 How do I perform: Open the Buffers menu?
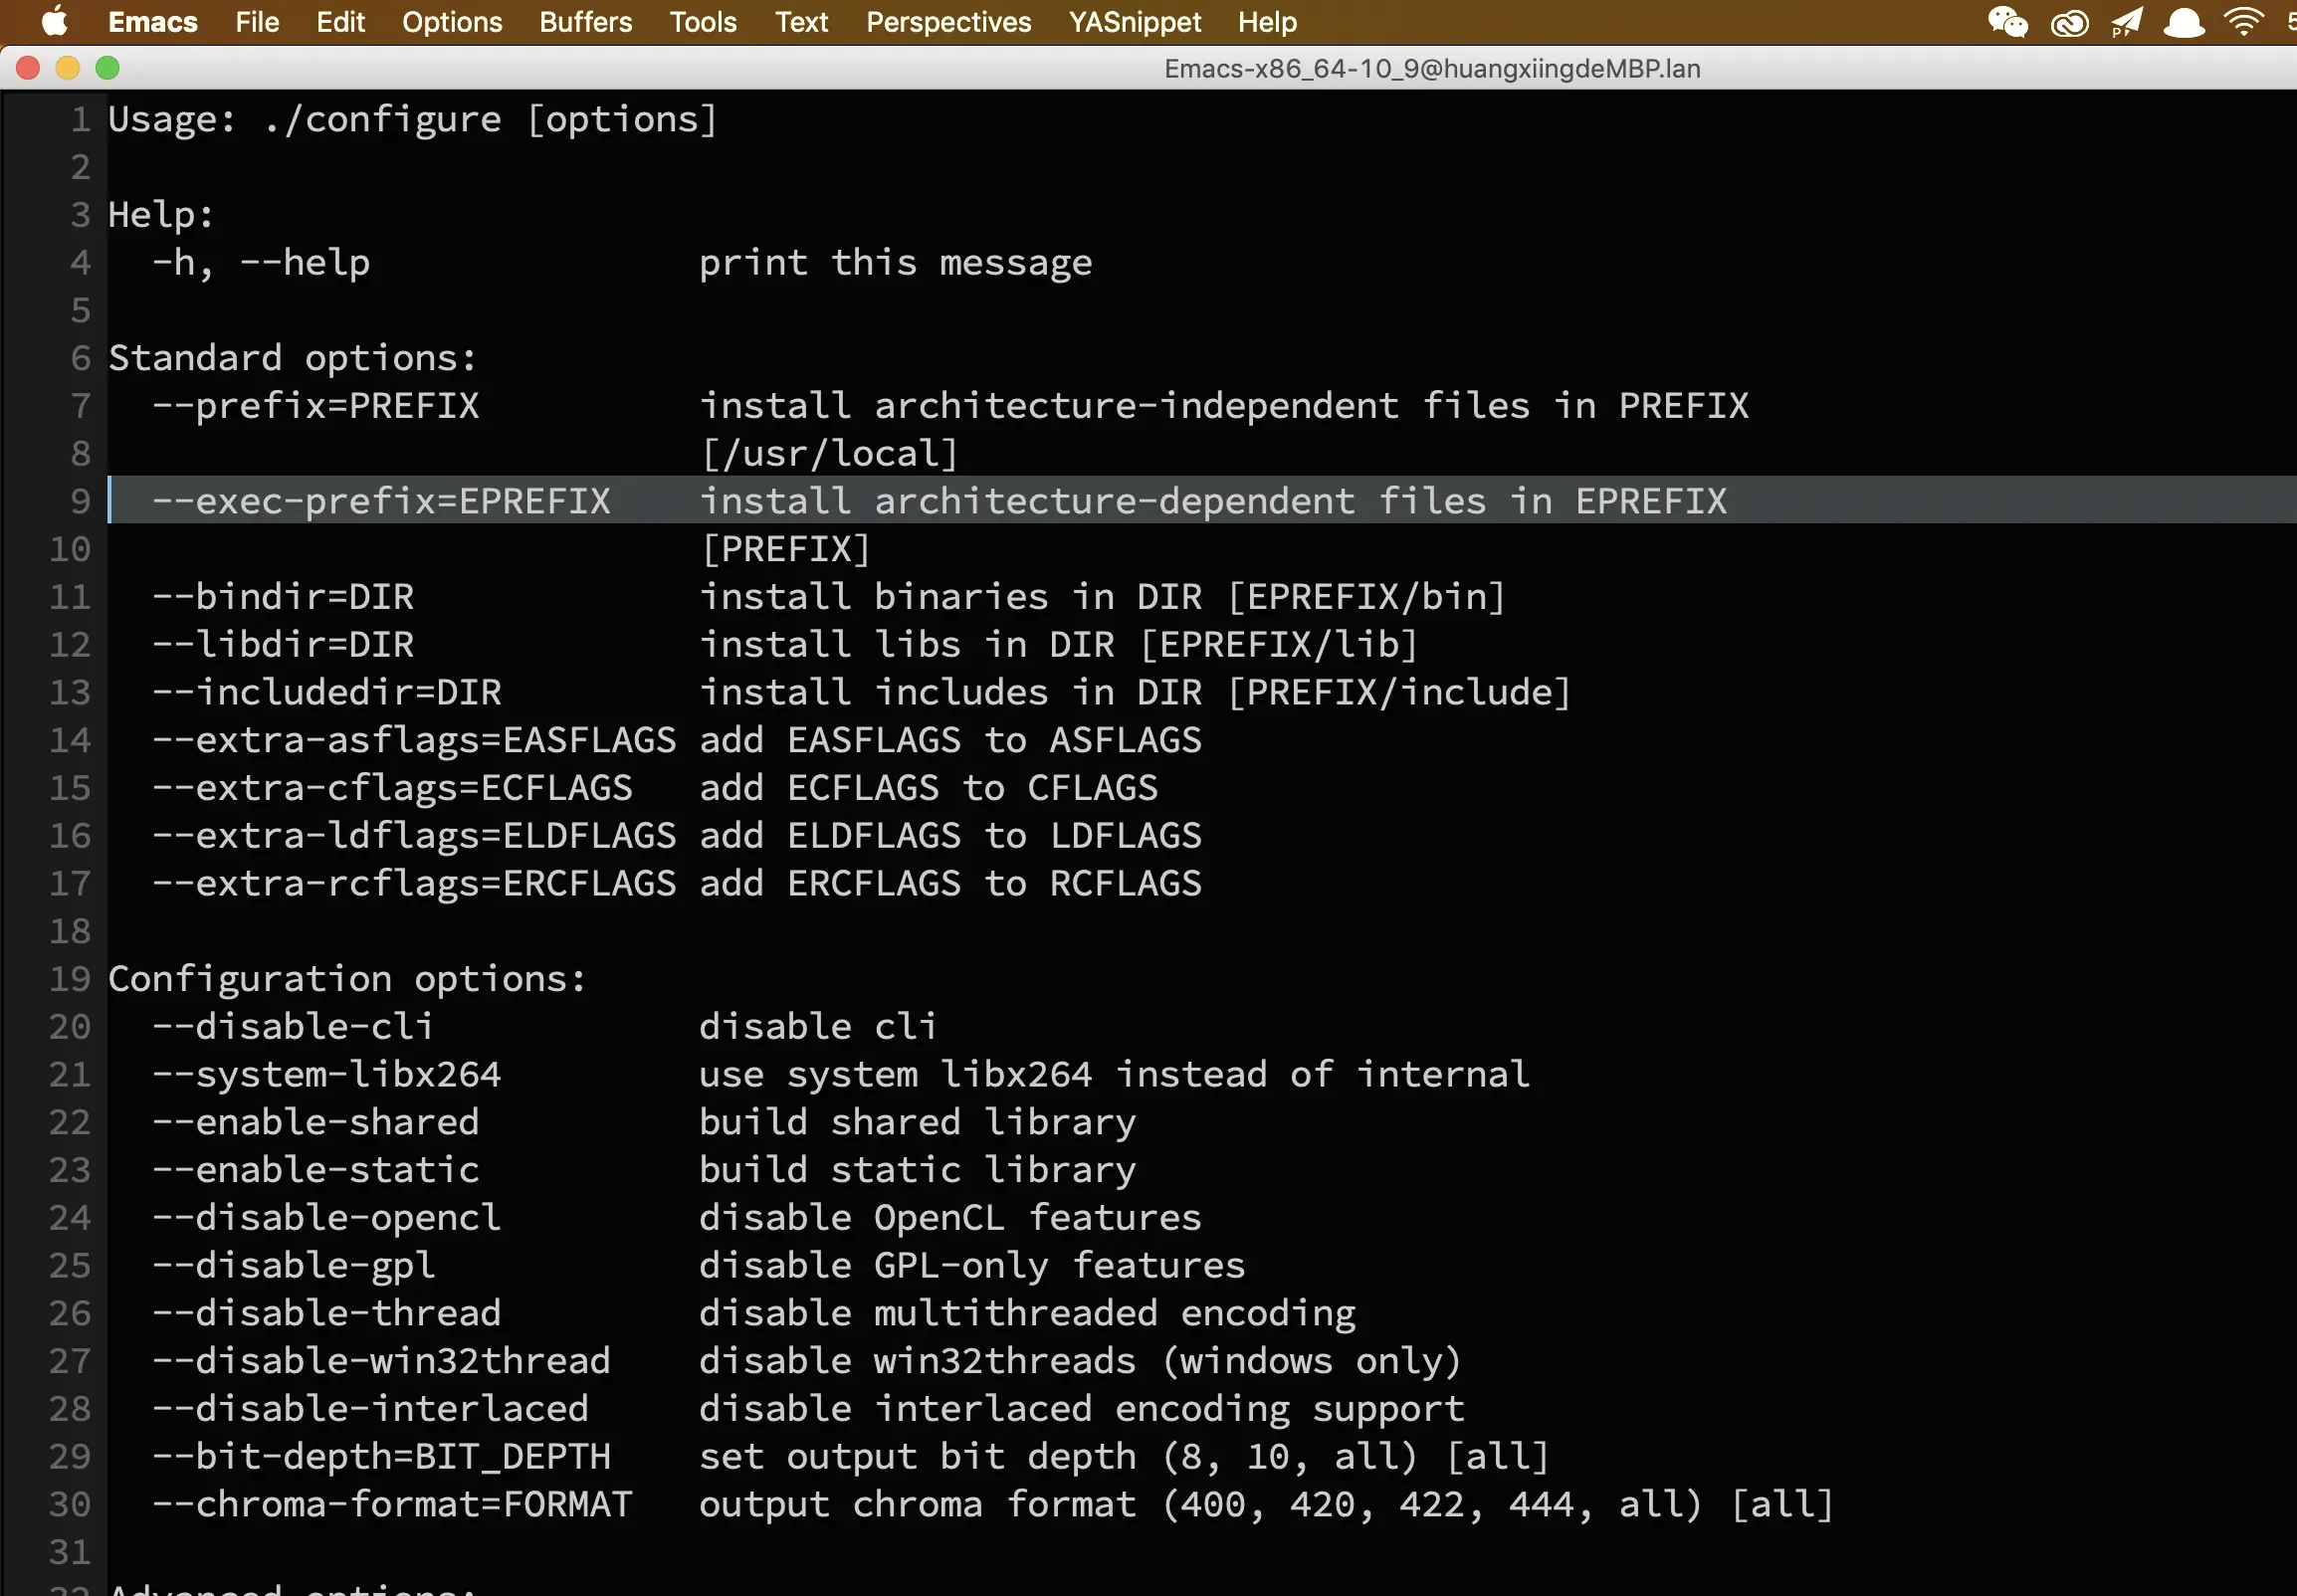point(585,22)
